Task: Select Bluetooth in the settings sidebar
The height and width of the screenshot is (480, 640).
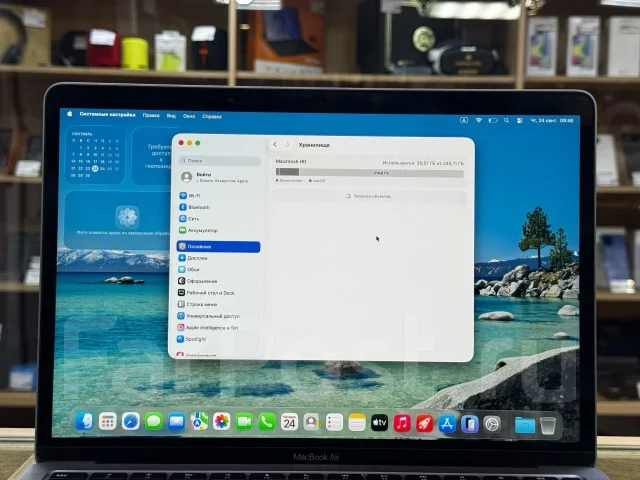Action: [219, 207]
